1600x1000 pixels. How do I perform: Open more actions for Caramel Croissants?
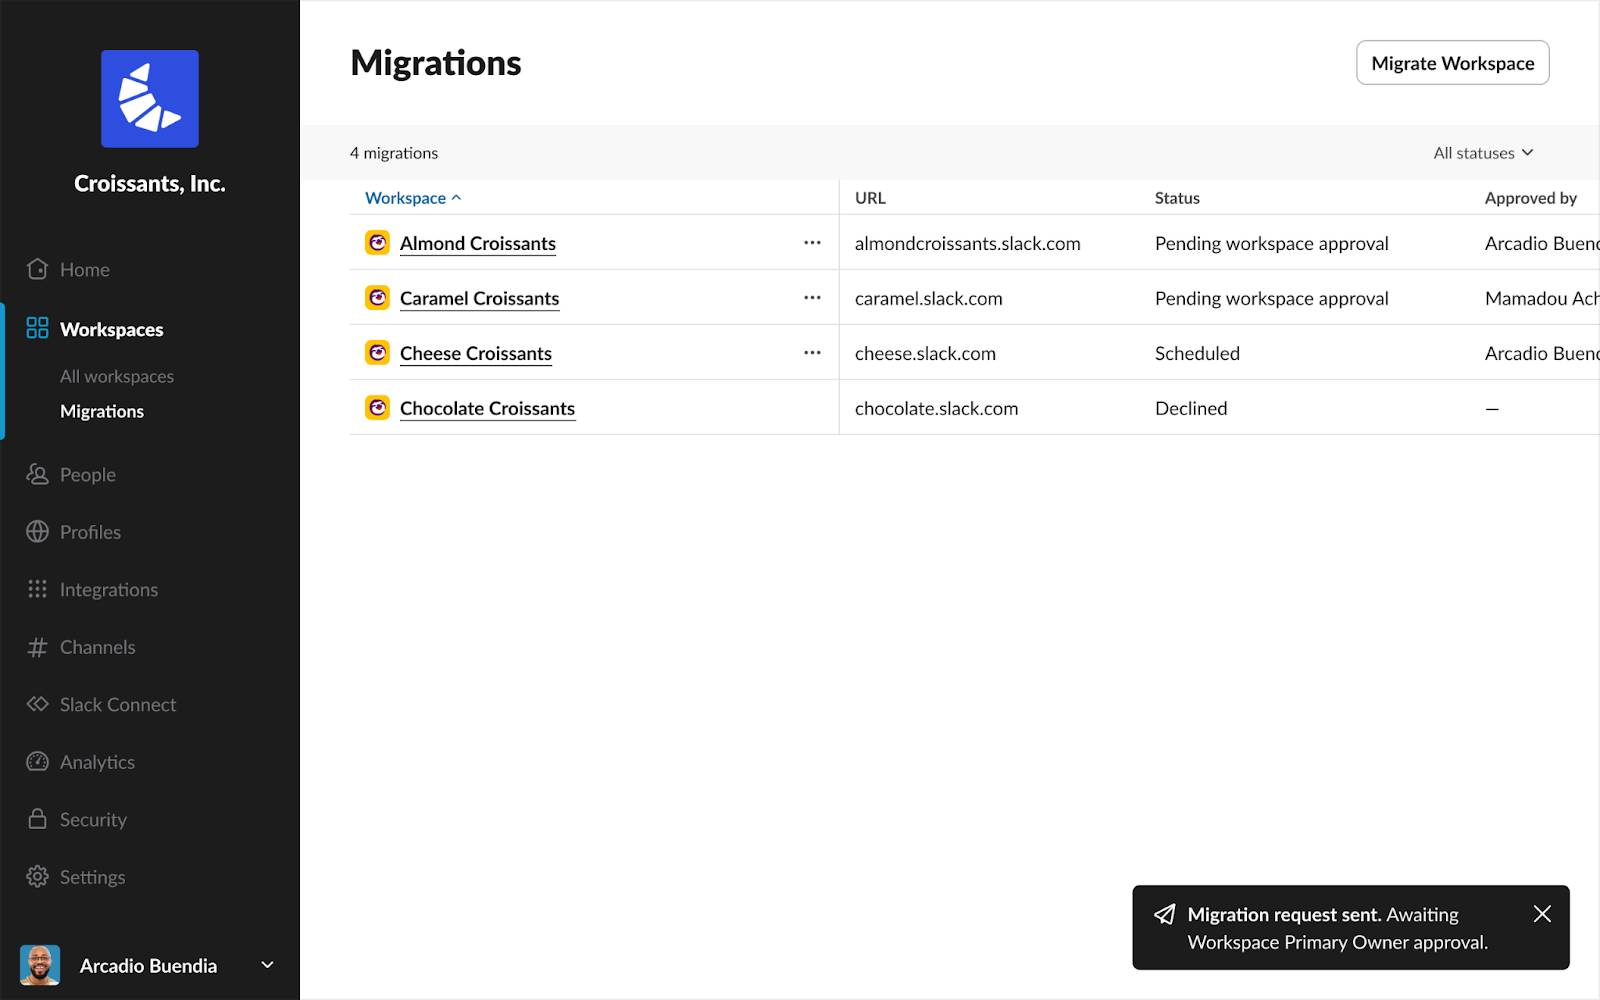click(x=812, y=298)
